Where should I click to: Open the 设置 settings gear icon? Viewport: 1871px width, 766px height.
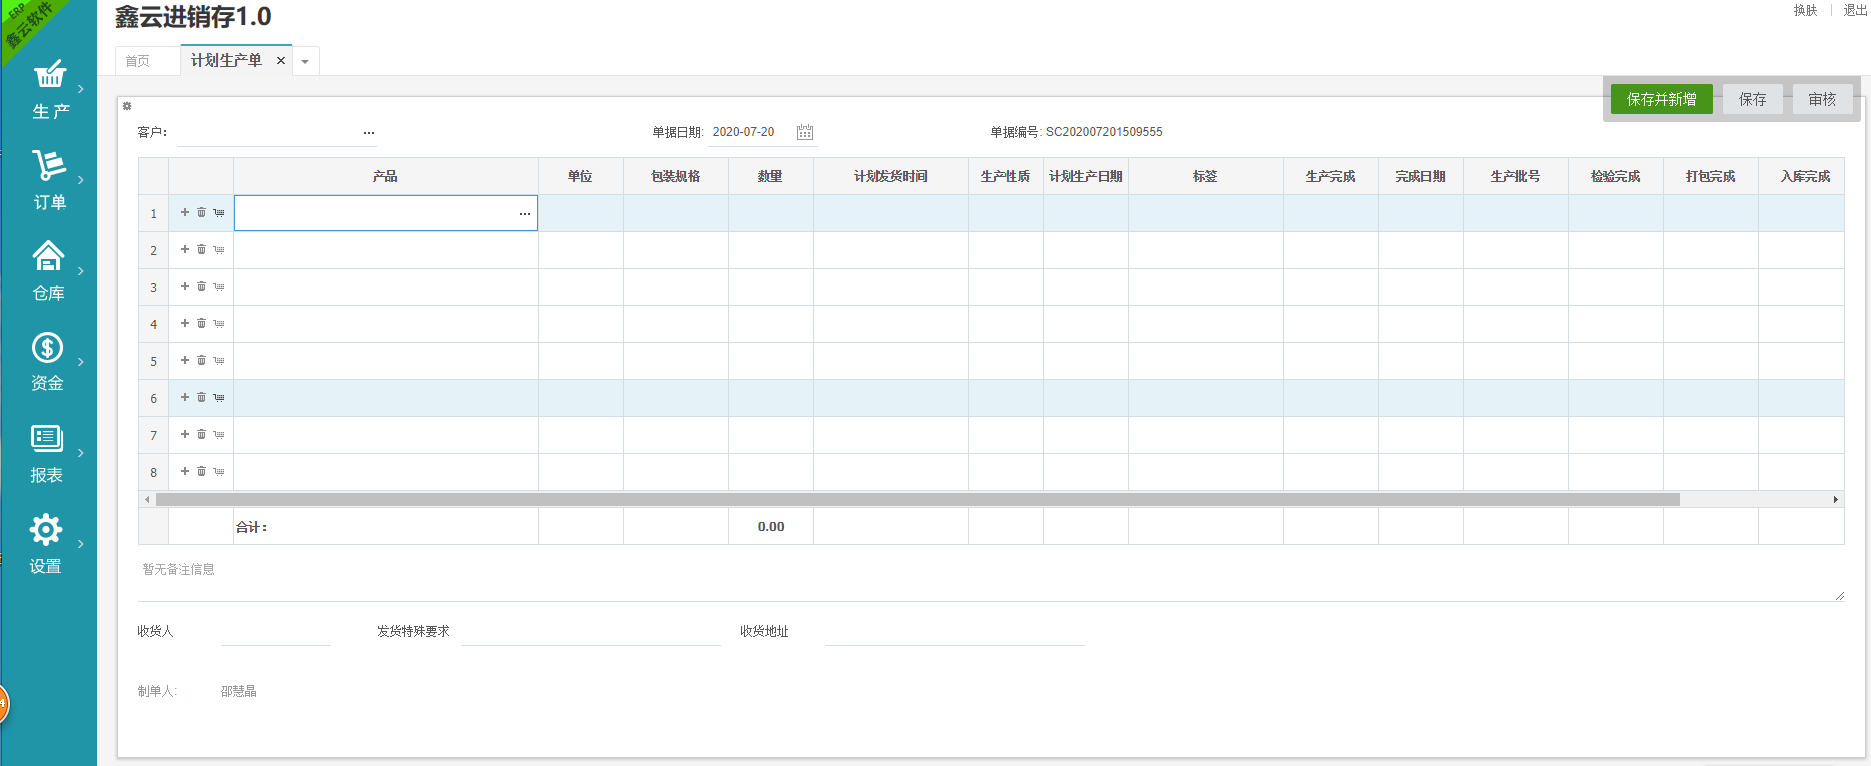[46, 530]
